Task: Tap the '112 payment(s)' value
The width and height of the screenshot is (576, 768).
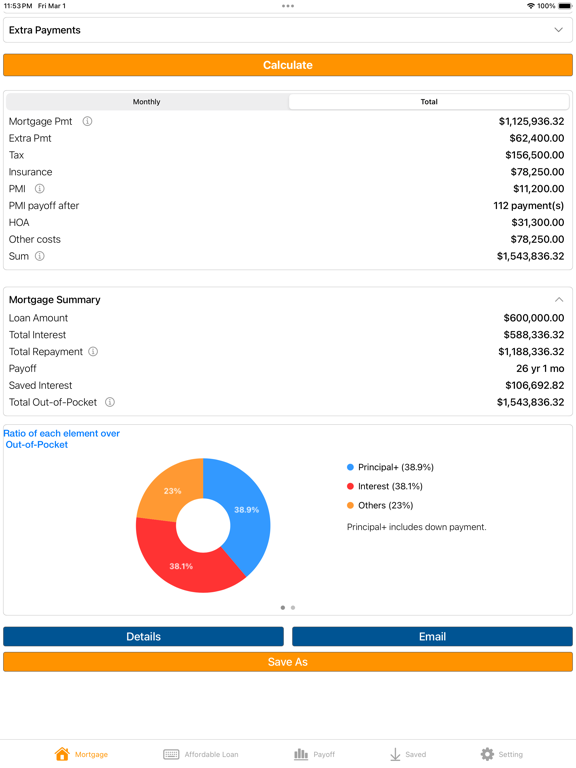Action: pos(528,206)
